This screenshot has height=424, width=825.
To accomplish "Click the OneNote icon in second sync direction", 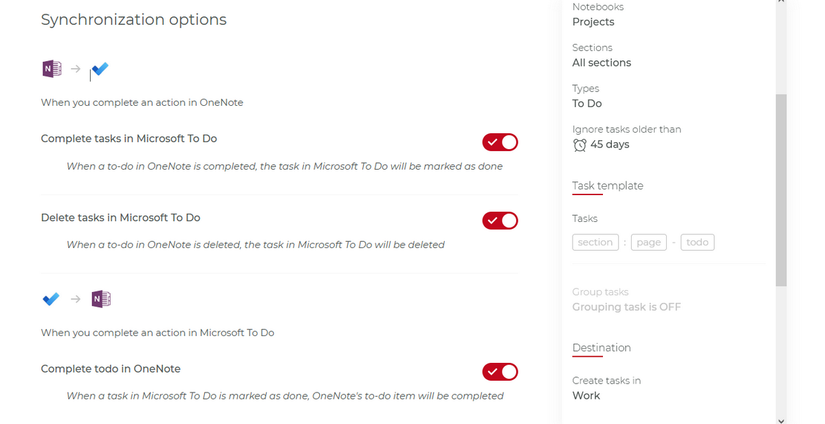I will (100, 299).
